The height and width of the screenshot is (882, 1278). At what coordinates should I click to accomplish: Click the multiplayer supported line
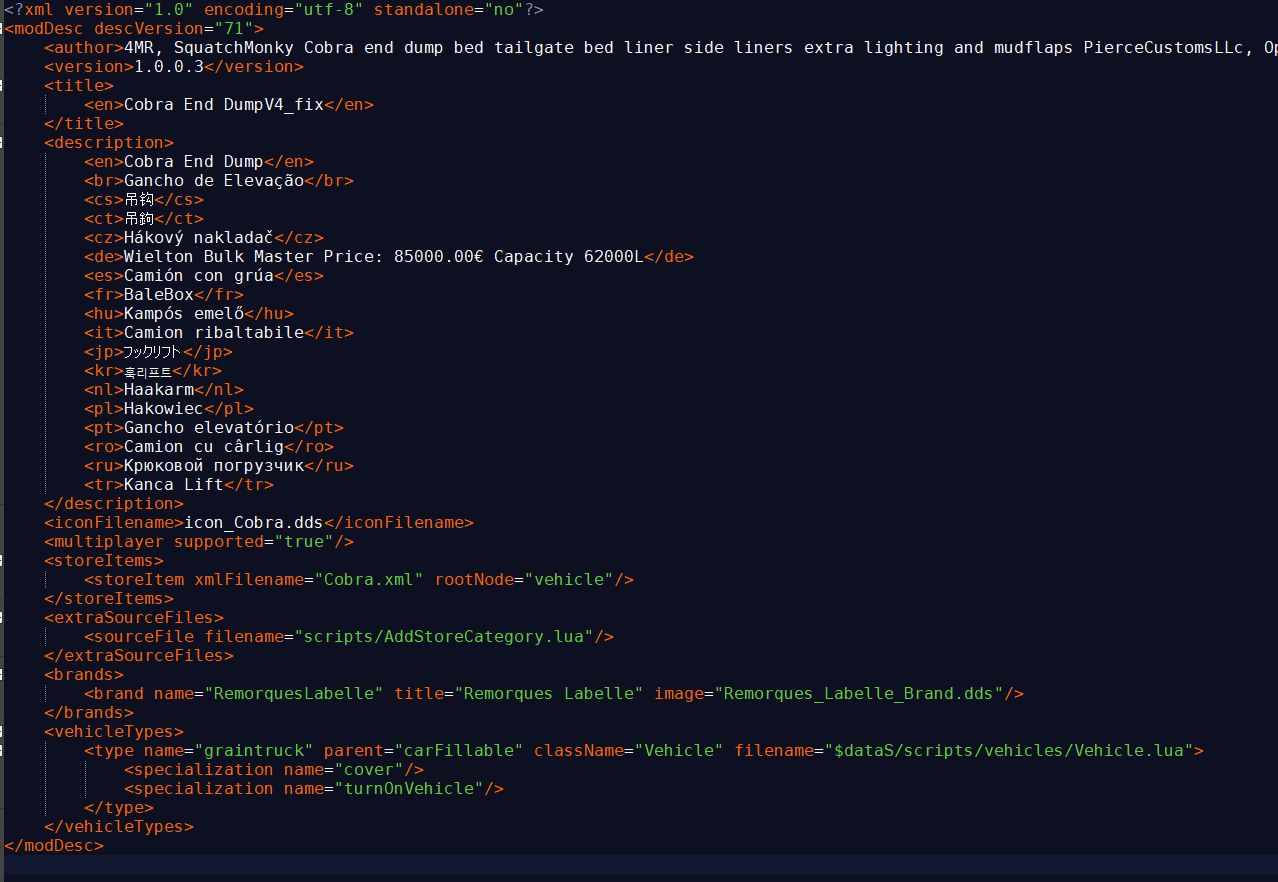pos(199,541)
